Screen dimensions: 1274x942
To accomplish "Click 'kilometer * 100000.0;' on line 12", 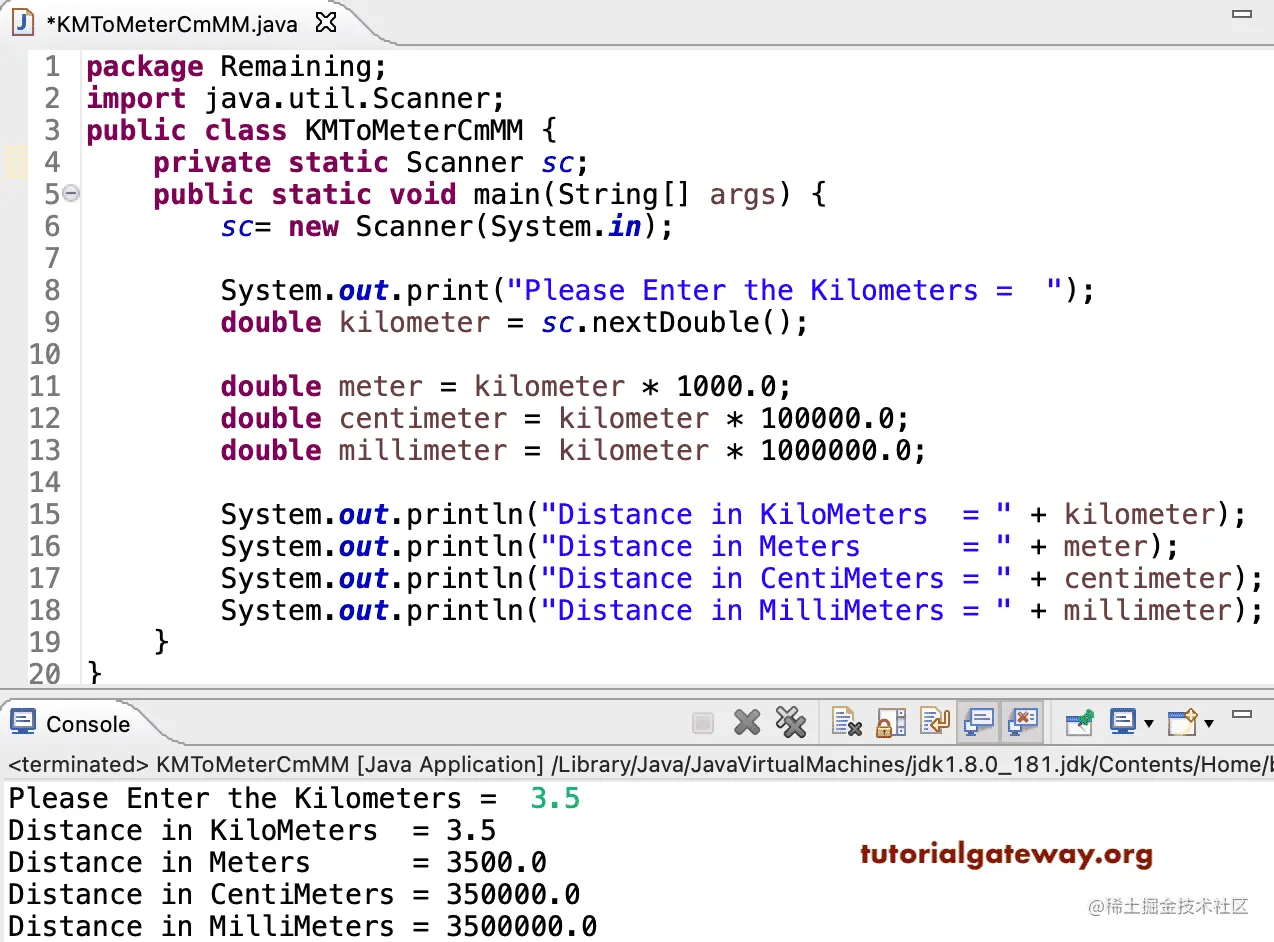I will pyautogui.click(x=733, y=419).
